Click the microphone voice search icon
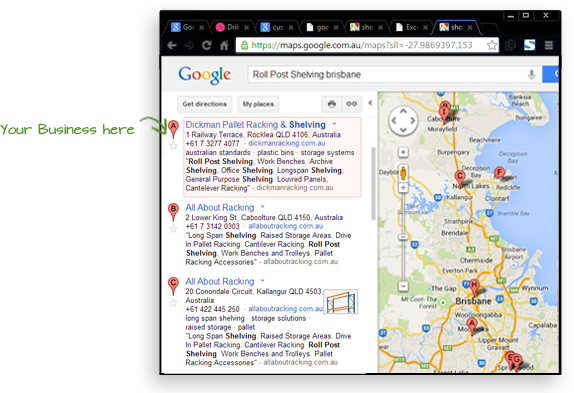Viewport: 574px width, 393px height. tap(531, 75)
